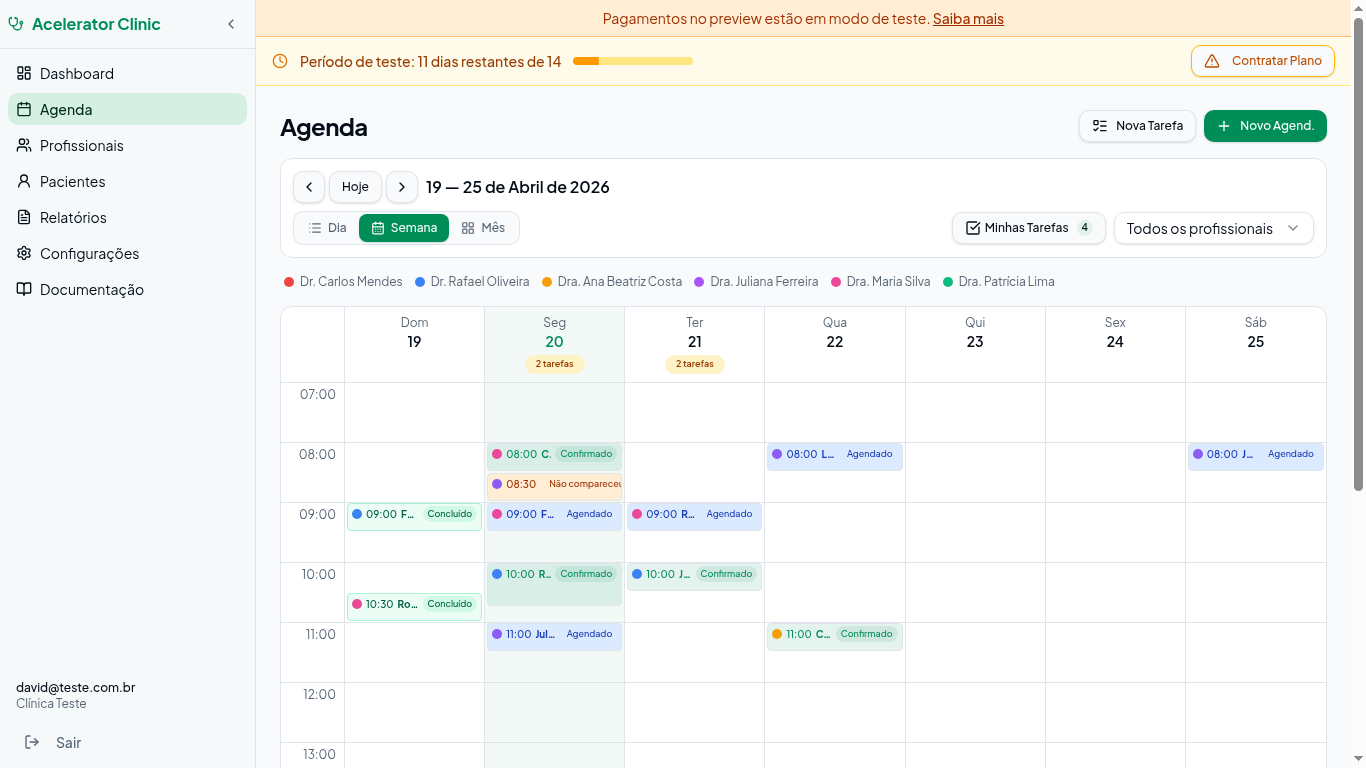
Task: Click the Acelerator Clinic stethoscope logo
Action: [x=16, y=24]
